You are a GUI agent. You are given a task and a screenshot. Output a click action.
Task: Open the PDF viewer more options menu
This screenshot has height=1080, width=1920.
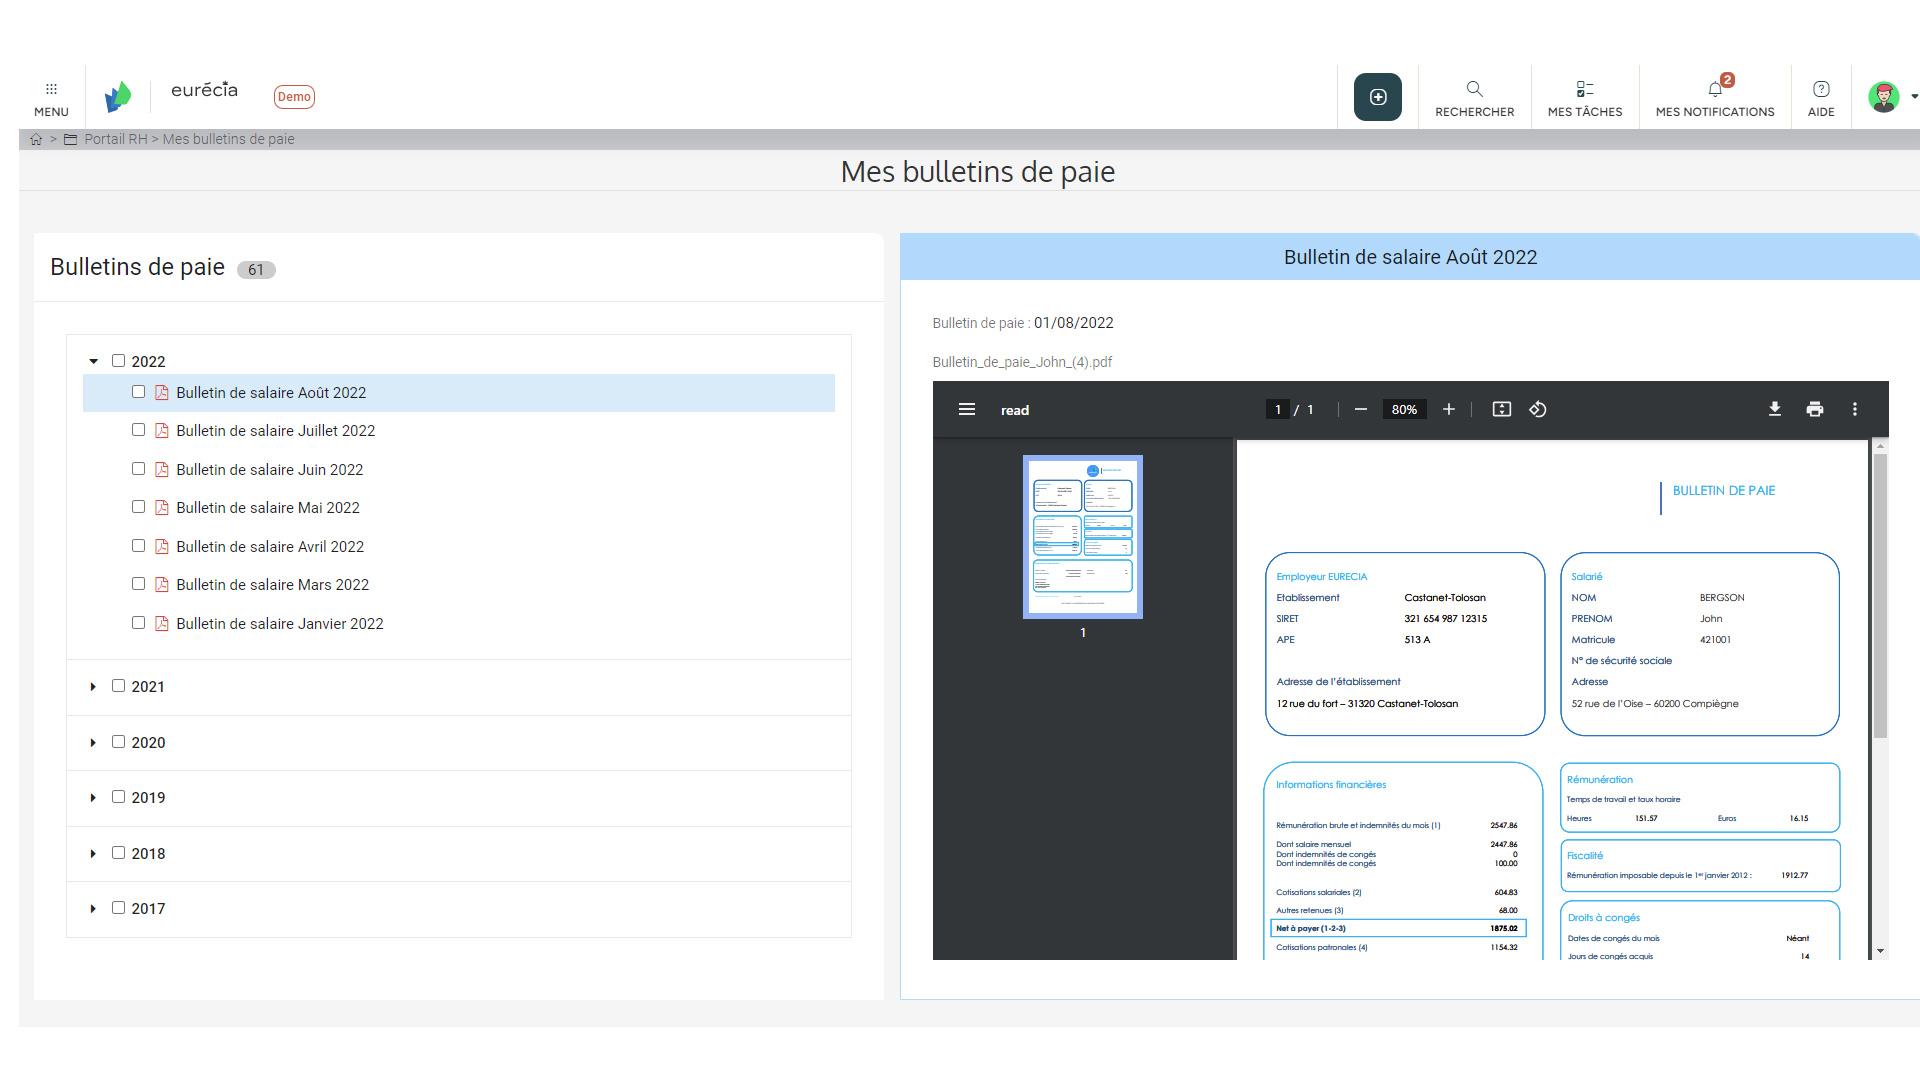[x=1856, y=409]
